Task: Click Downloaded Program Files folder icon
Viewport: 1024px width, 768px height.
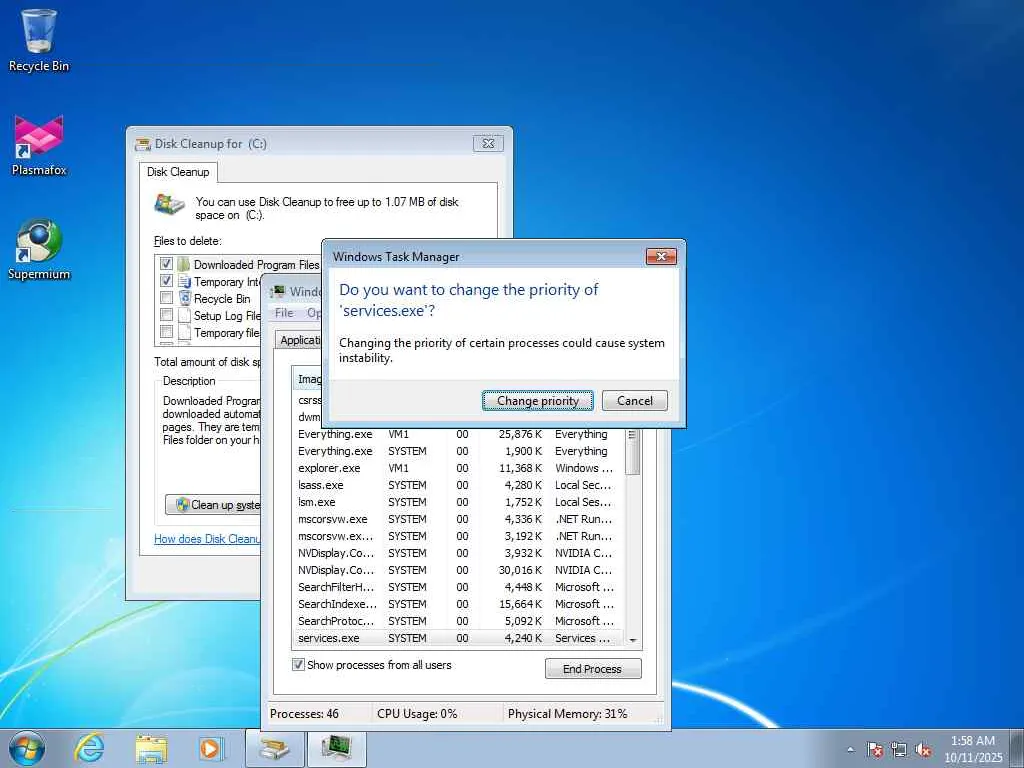Action: point(184,264)
